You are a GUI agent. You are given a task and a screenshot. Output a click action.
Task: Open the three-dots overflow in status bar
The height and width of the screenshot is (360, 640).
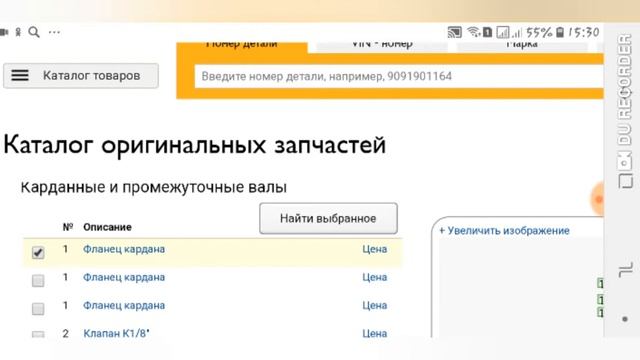(x=54, y=32)
